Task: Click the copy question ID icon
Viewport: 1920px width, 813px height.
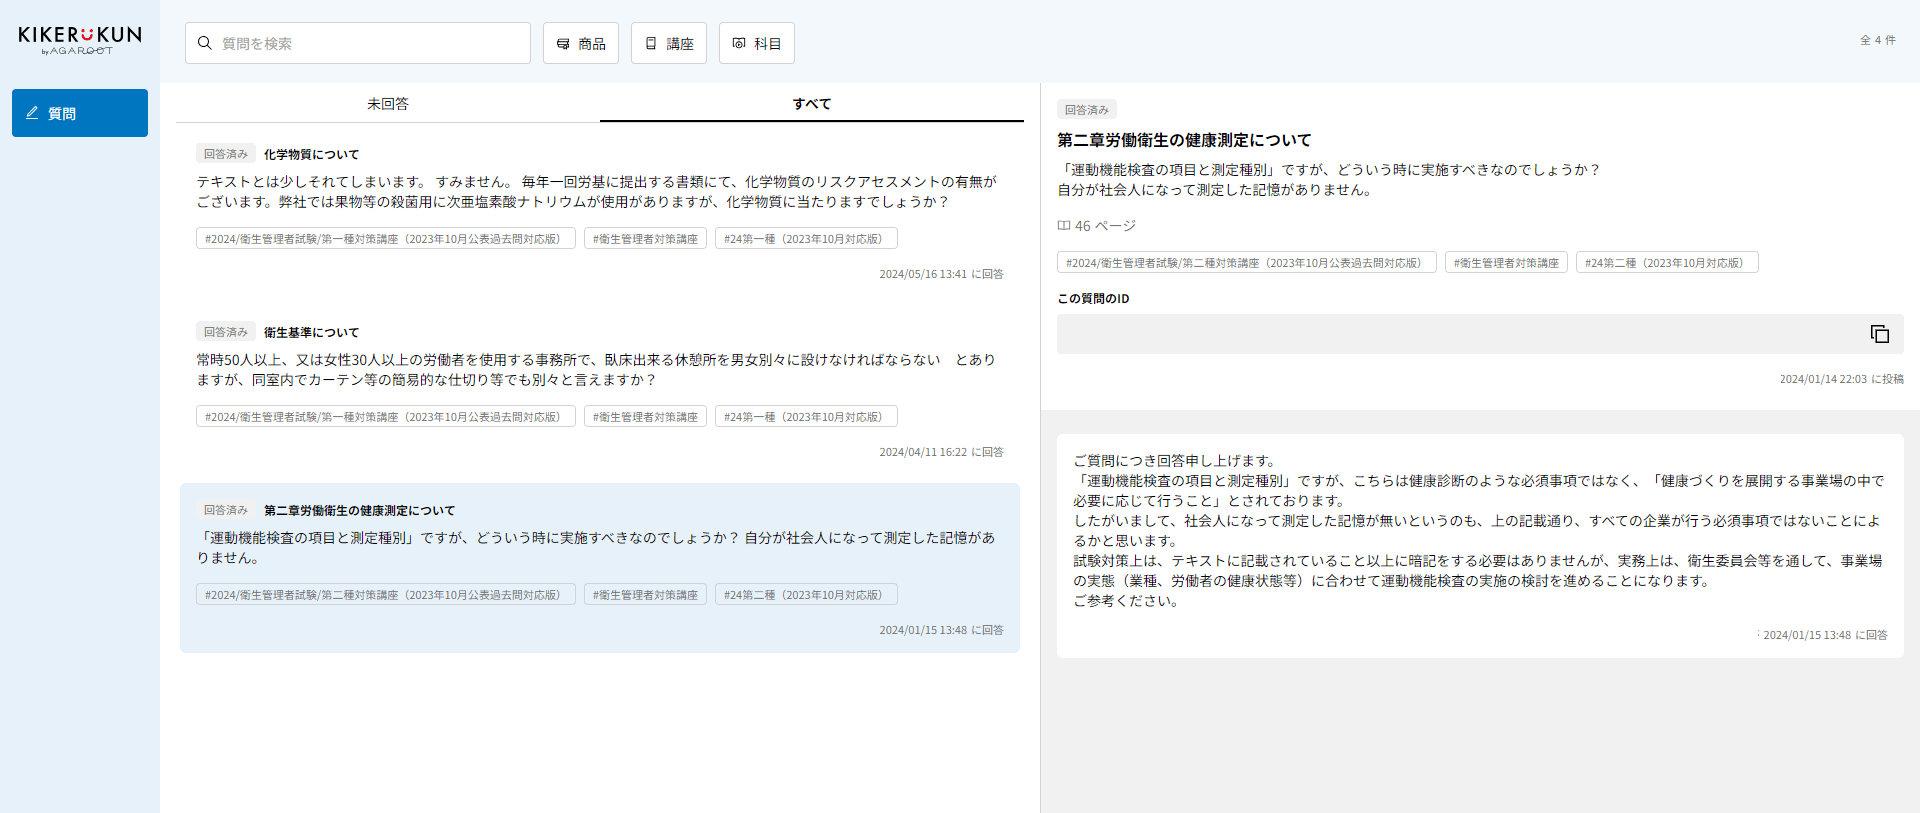Action: pyautogui.click(x=1879, y=334)
